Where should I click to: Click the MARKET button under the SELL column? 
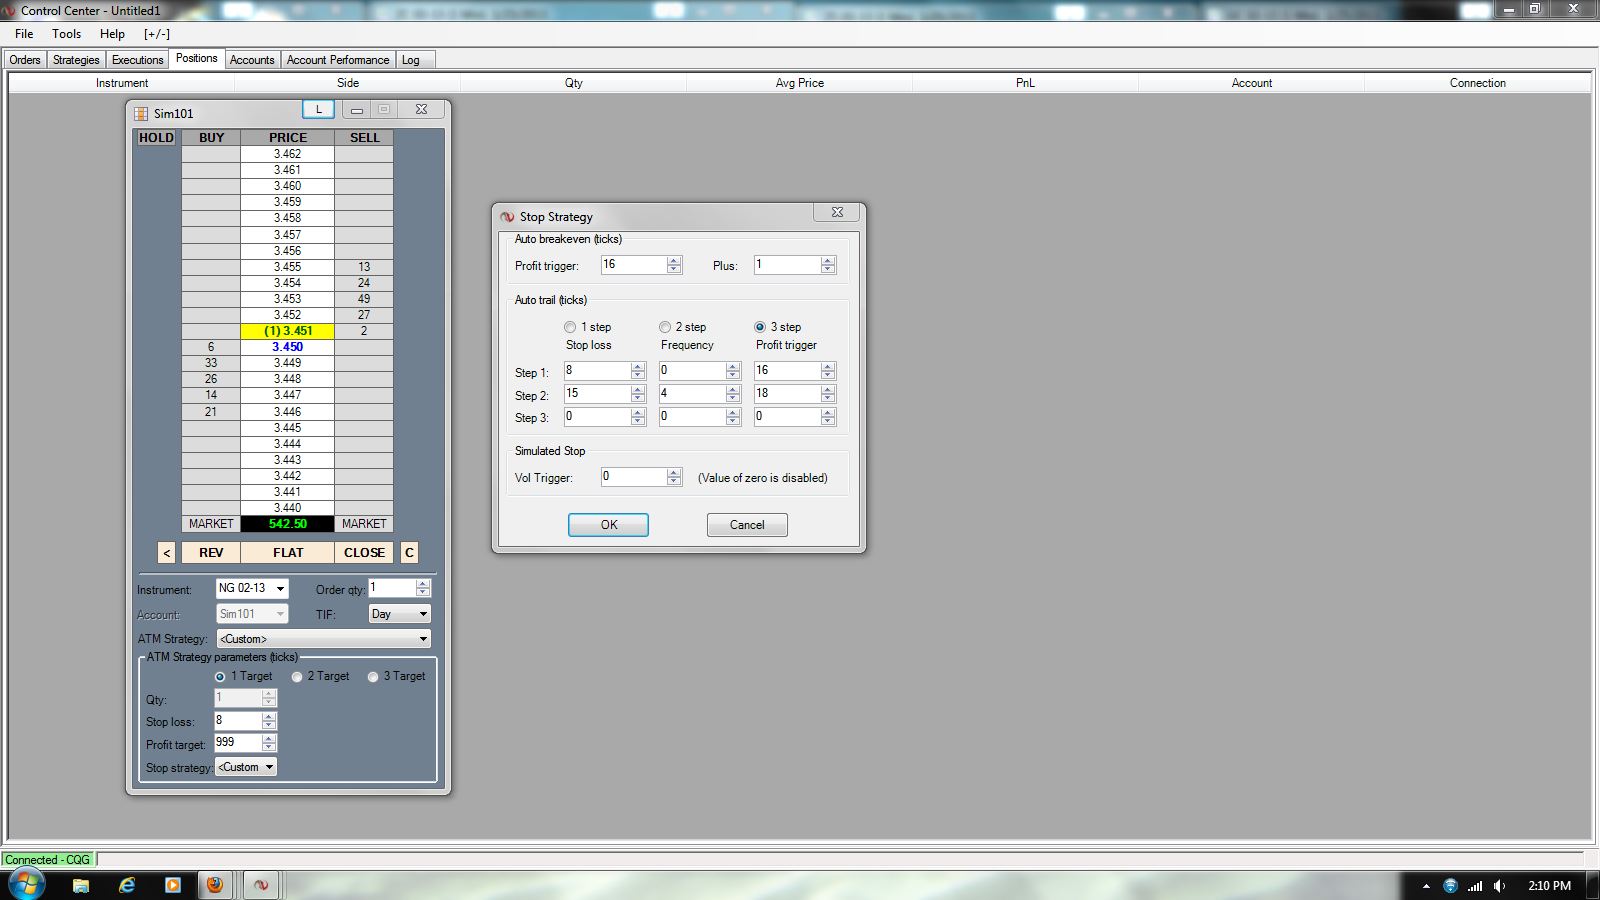[x=364, y=524]
